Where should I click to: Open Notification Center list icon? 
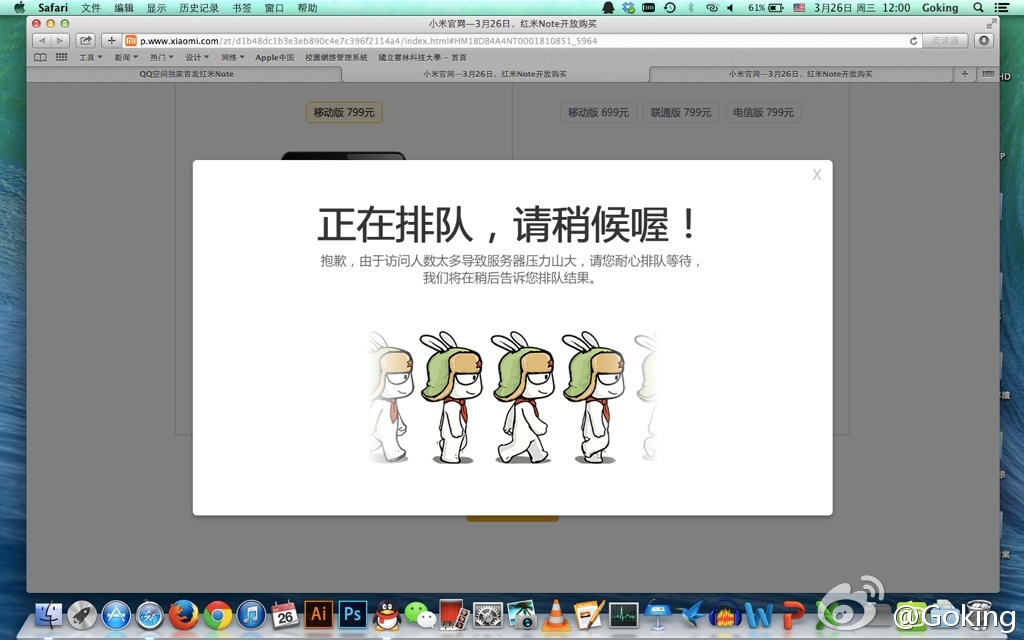coord(1001,8)
